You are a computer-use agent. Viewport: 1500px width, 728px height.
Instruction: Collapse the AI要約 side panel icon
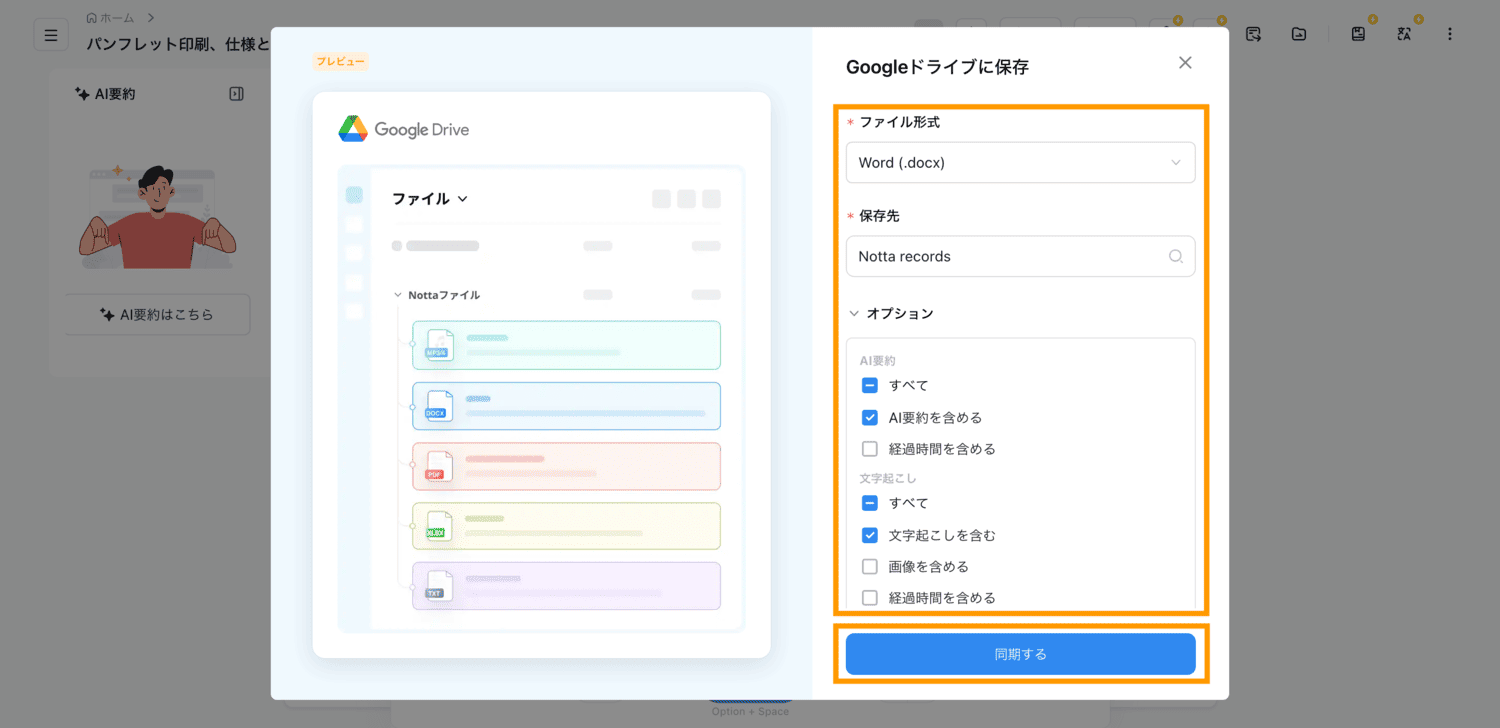tap(236, 94)
